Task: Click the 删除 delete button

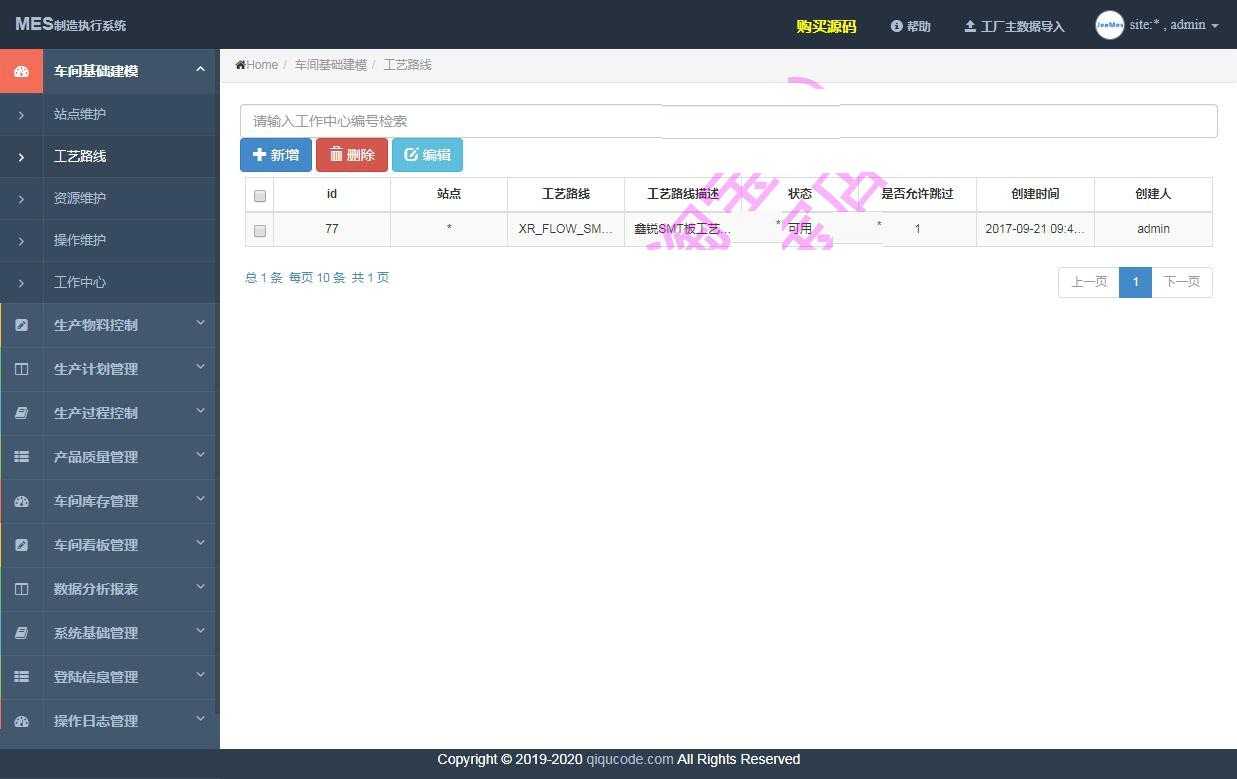Action: 352,155
